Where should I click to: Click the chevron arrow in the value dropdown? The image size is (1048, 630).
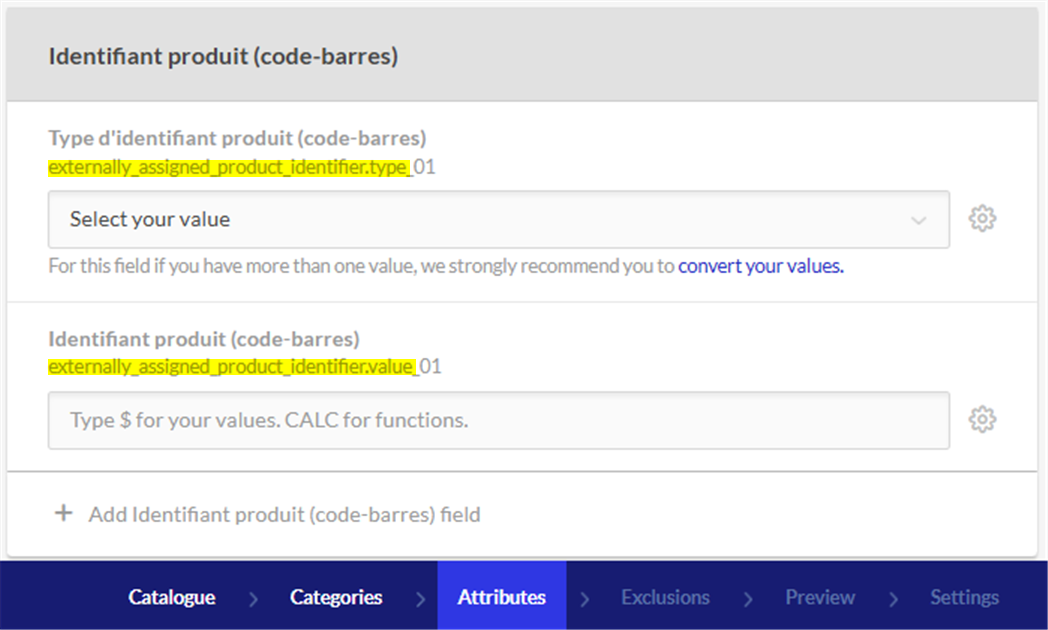click(918, 220)
